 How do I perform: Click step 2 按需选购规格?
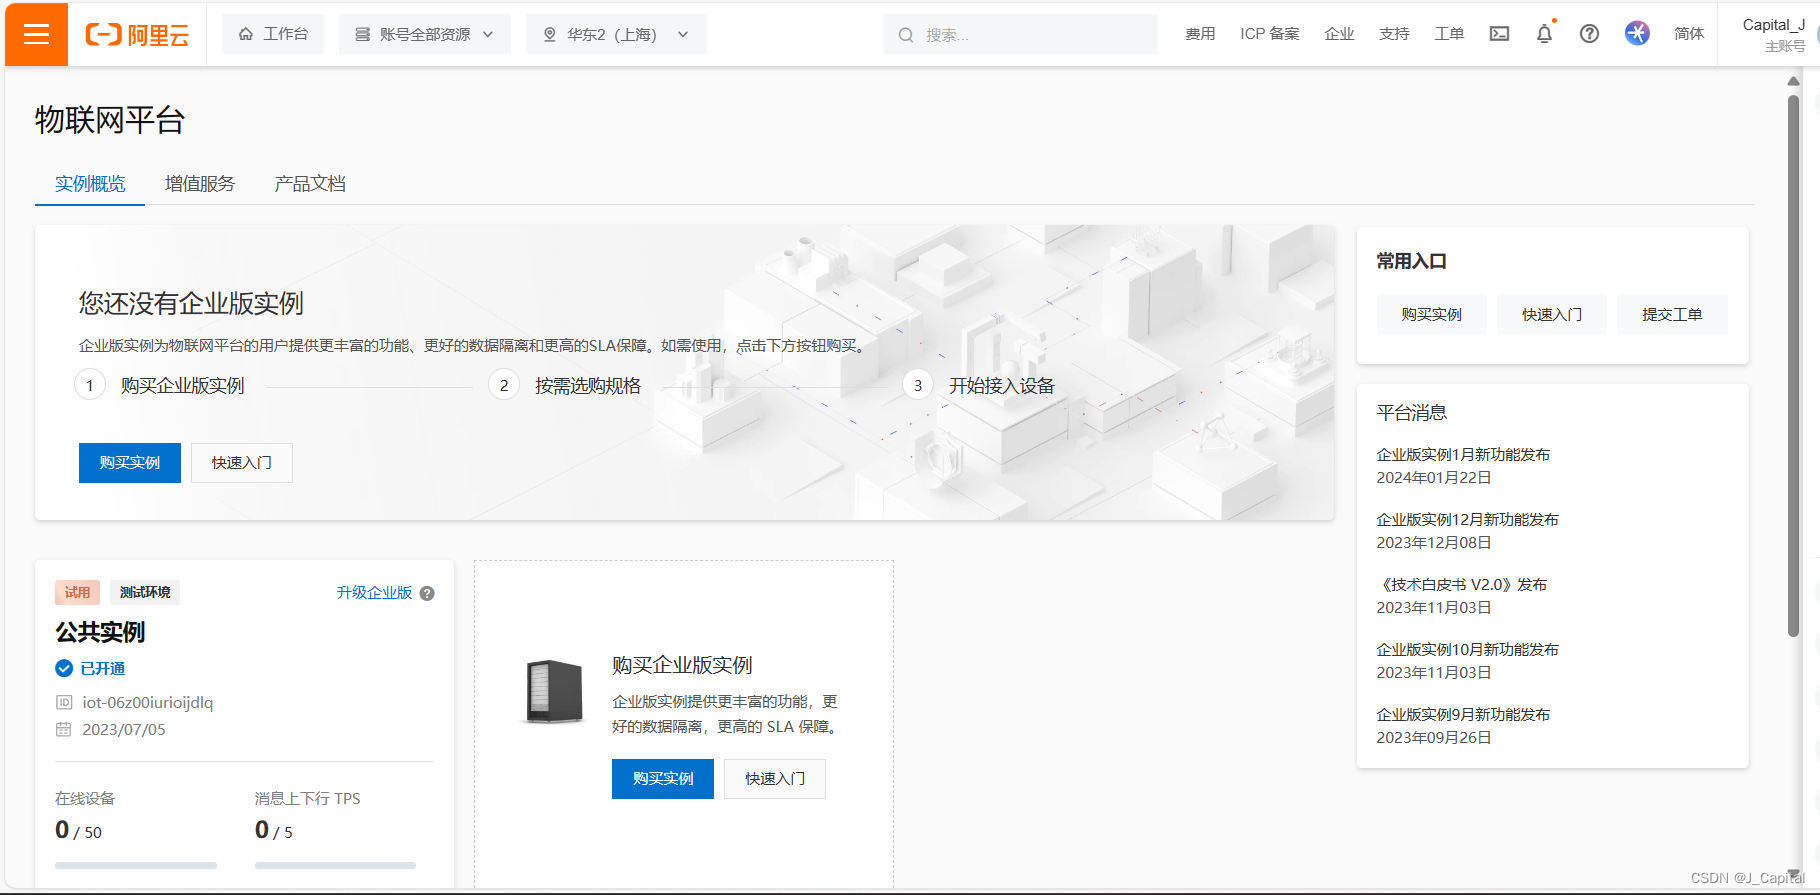click(565, 386)
